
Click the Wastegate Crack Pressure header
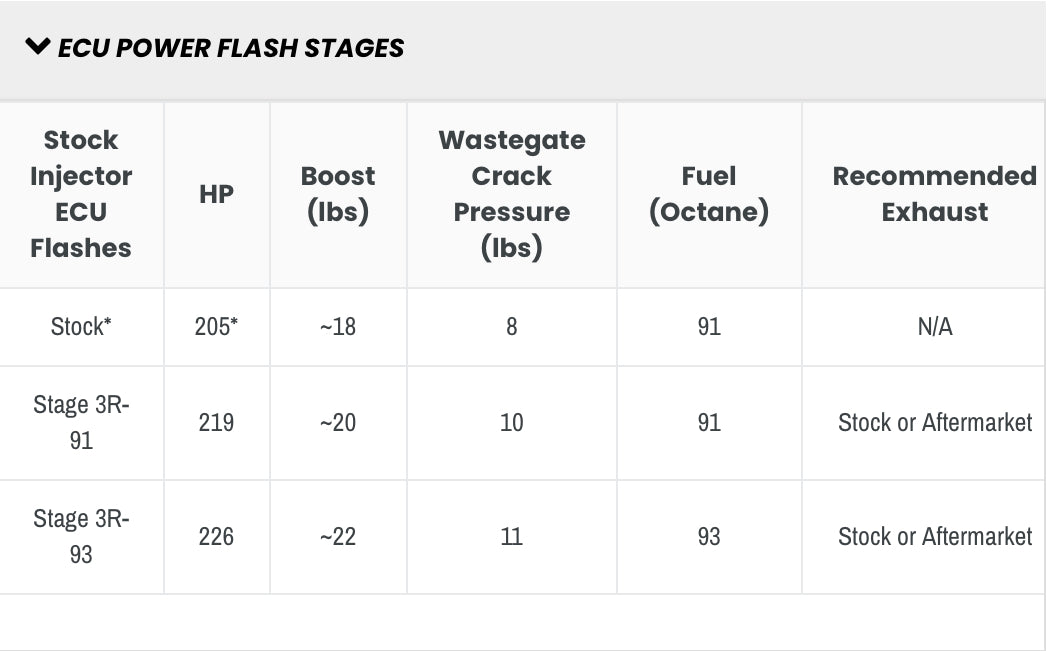click(511, 194)
